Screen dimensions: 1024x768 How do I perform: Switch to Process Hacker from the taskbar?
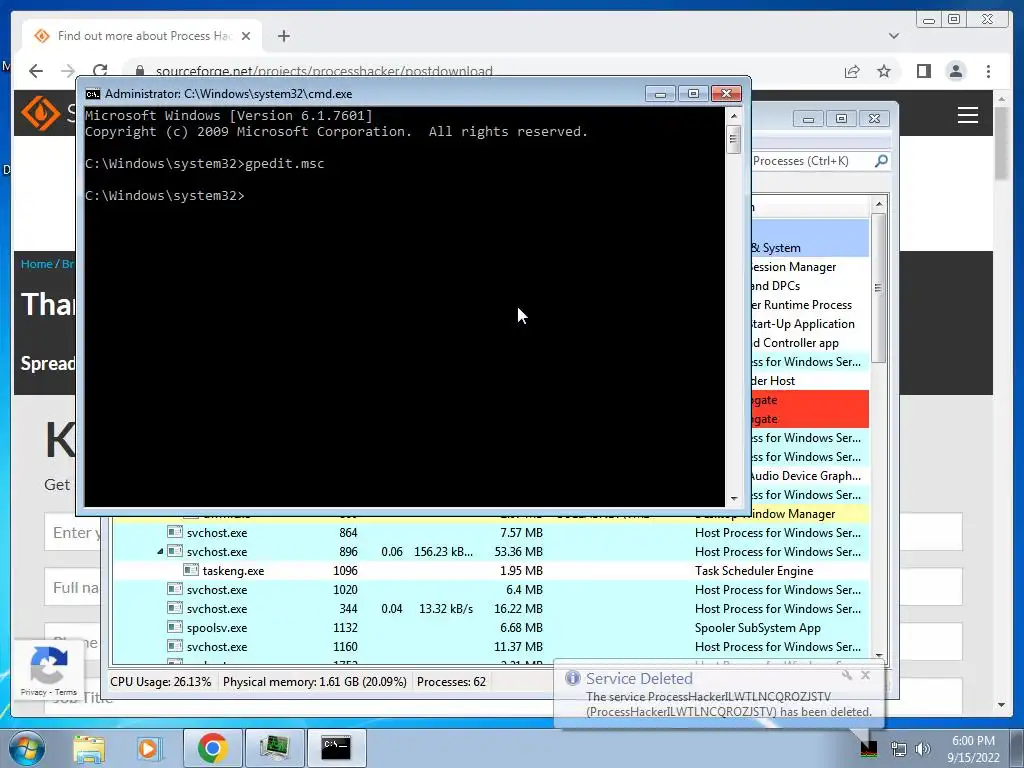tap(274, 748)
